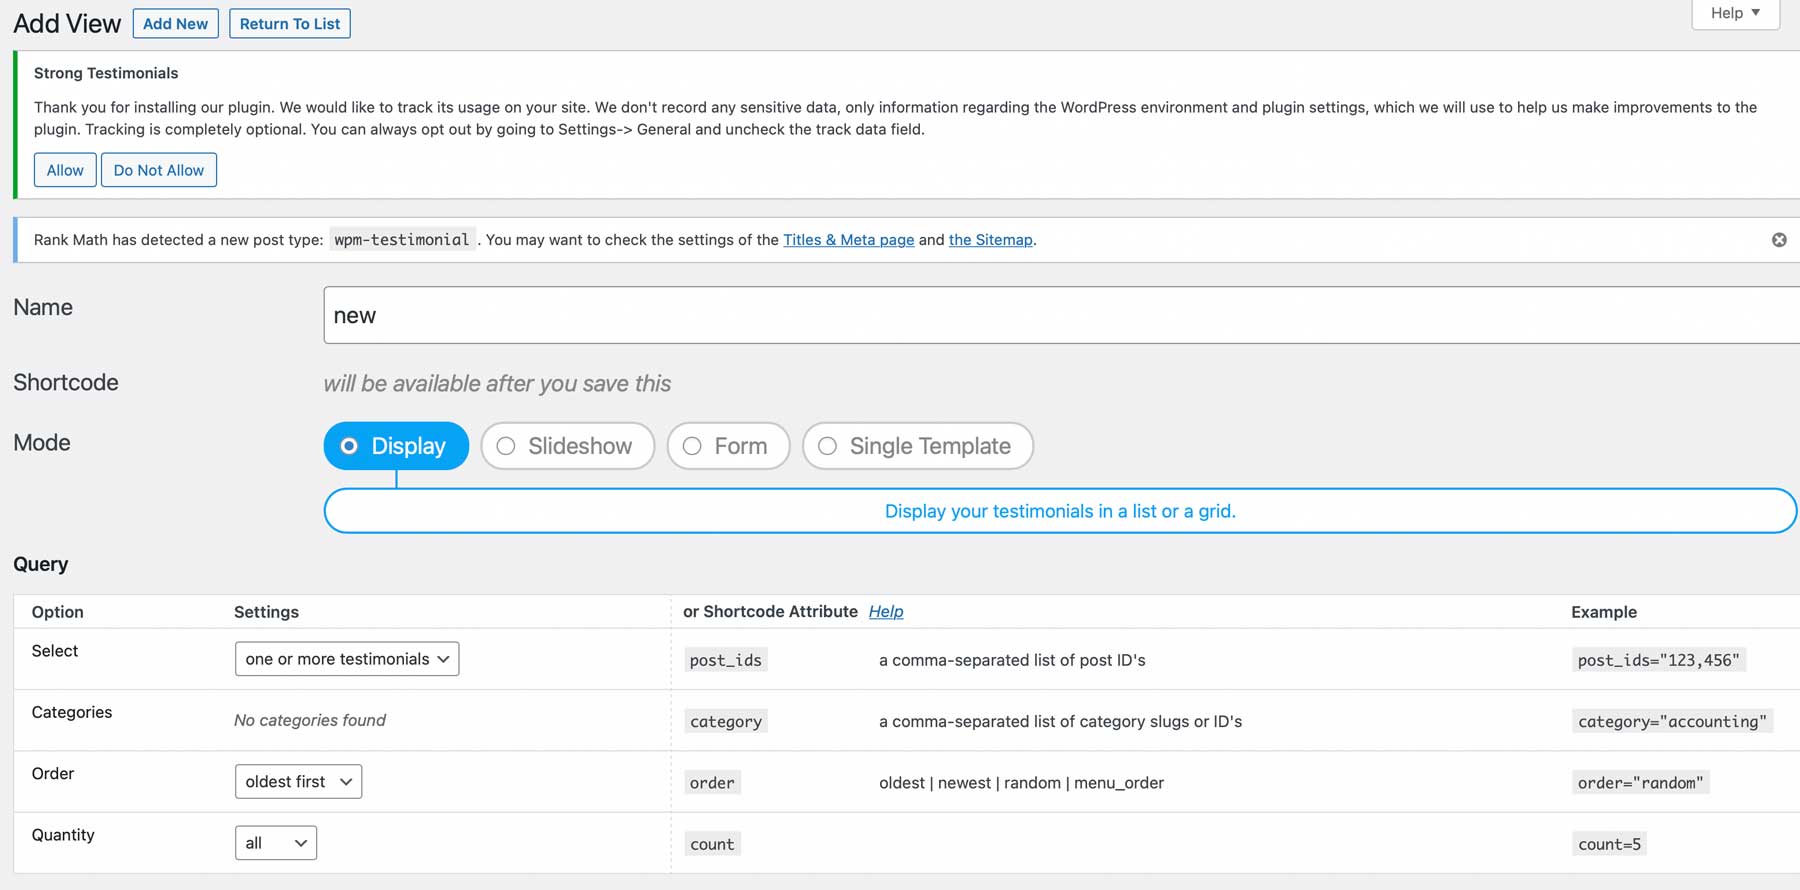Open the Shortcode Attribute Help link
The height and width of the screenshot is (890, 1800).
885,612
